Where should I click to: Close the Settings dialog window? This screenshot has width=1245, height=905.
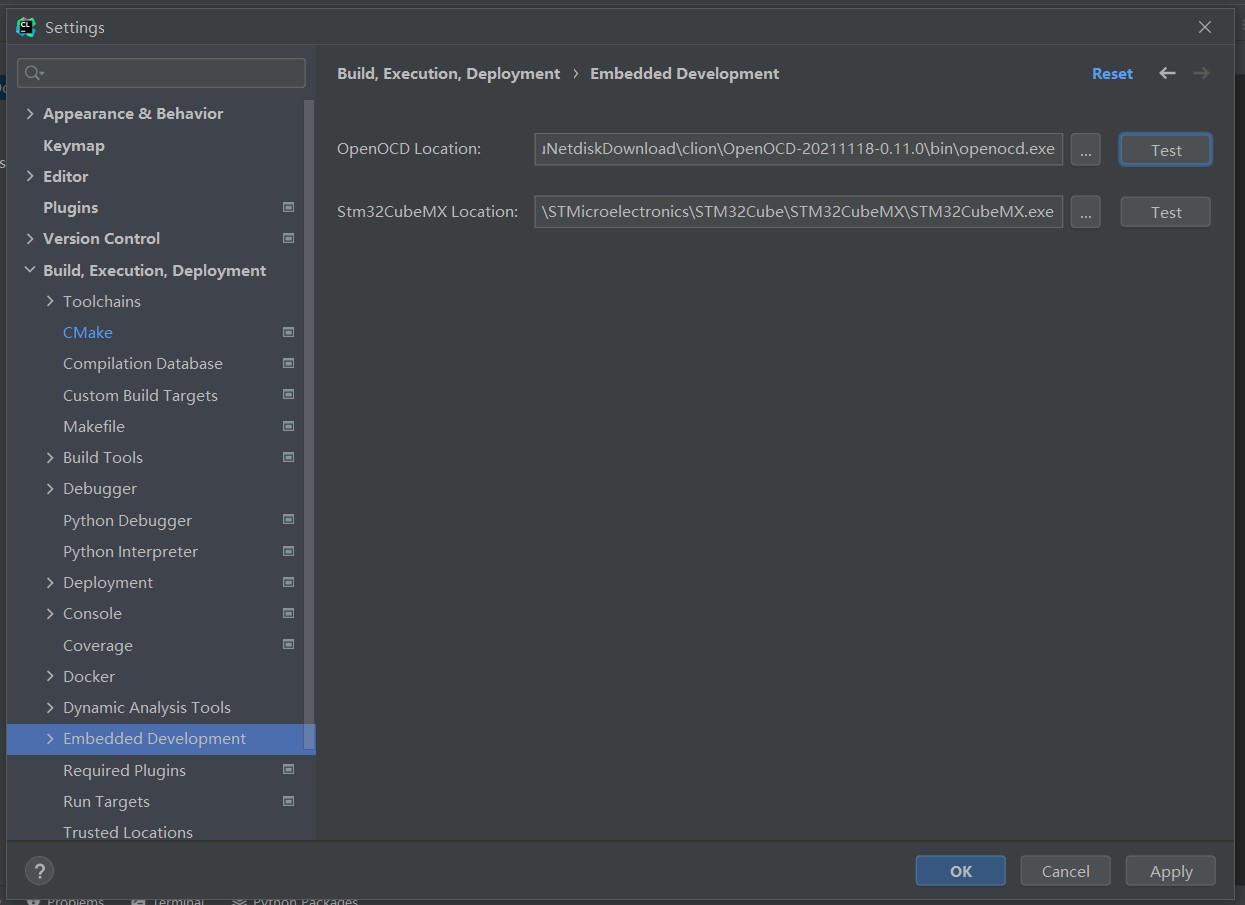pos(1205,27)
